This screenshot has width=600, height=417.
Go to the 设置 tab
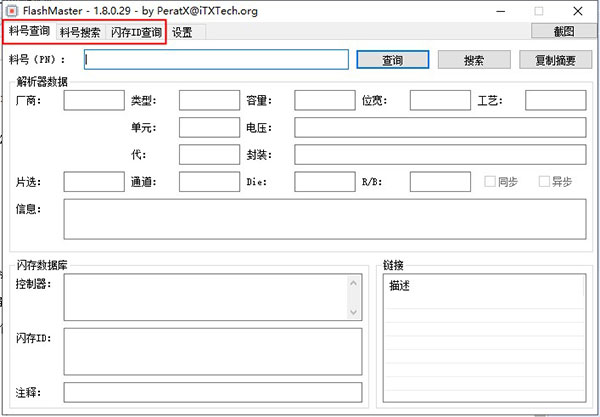coord(182,32)
